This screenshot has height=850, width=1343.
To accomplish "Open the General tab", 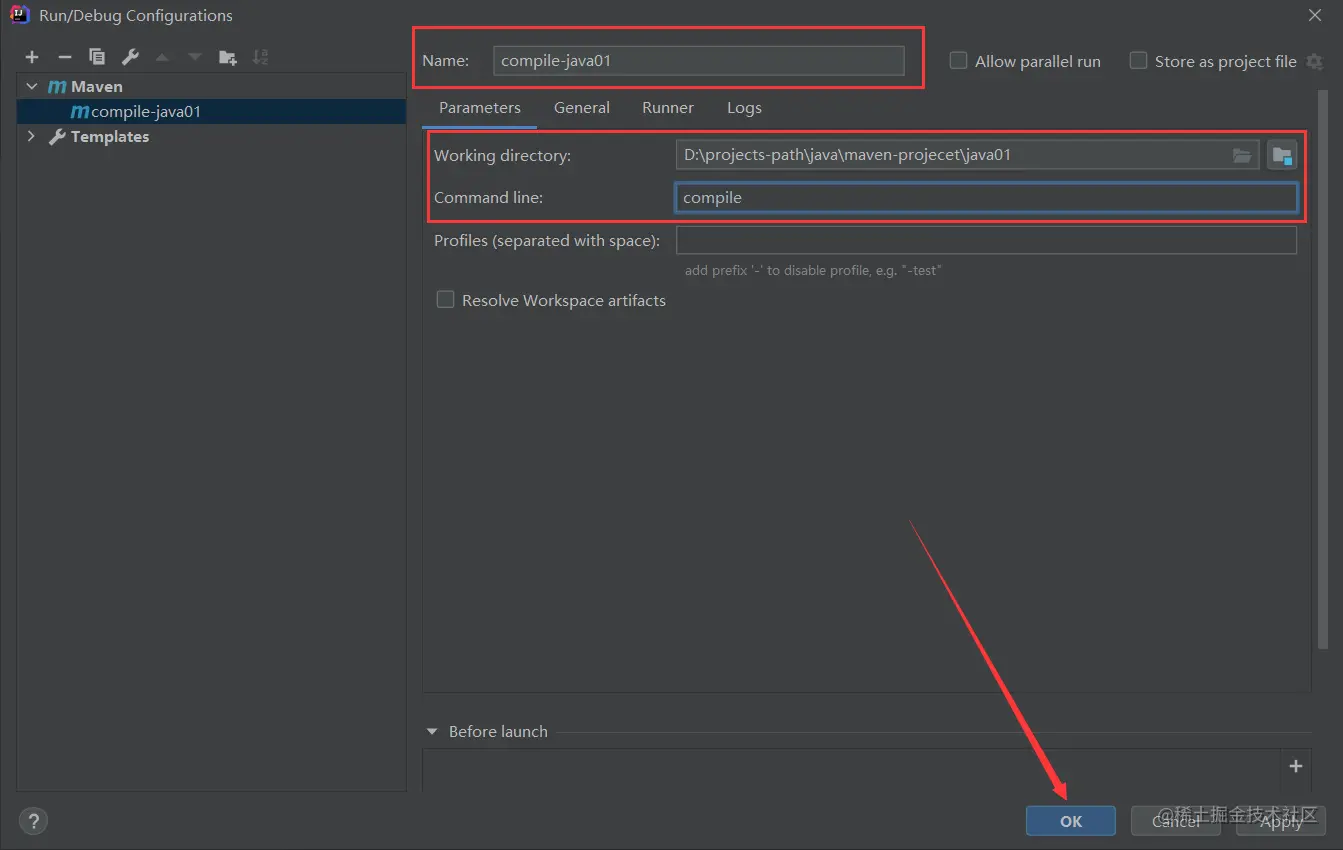I will pos(582,108).
